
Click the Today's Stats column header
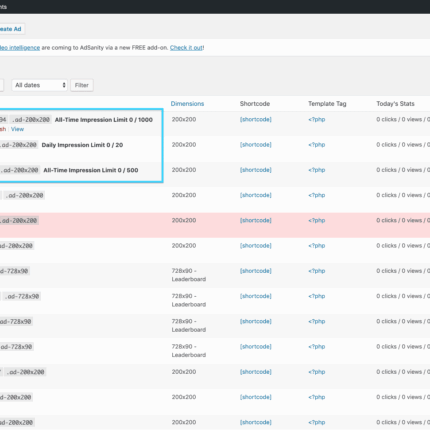pos(395,104)
